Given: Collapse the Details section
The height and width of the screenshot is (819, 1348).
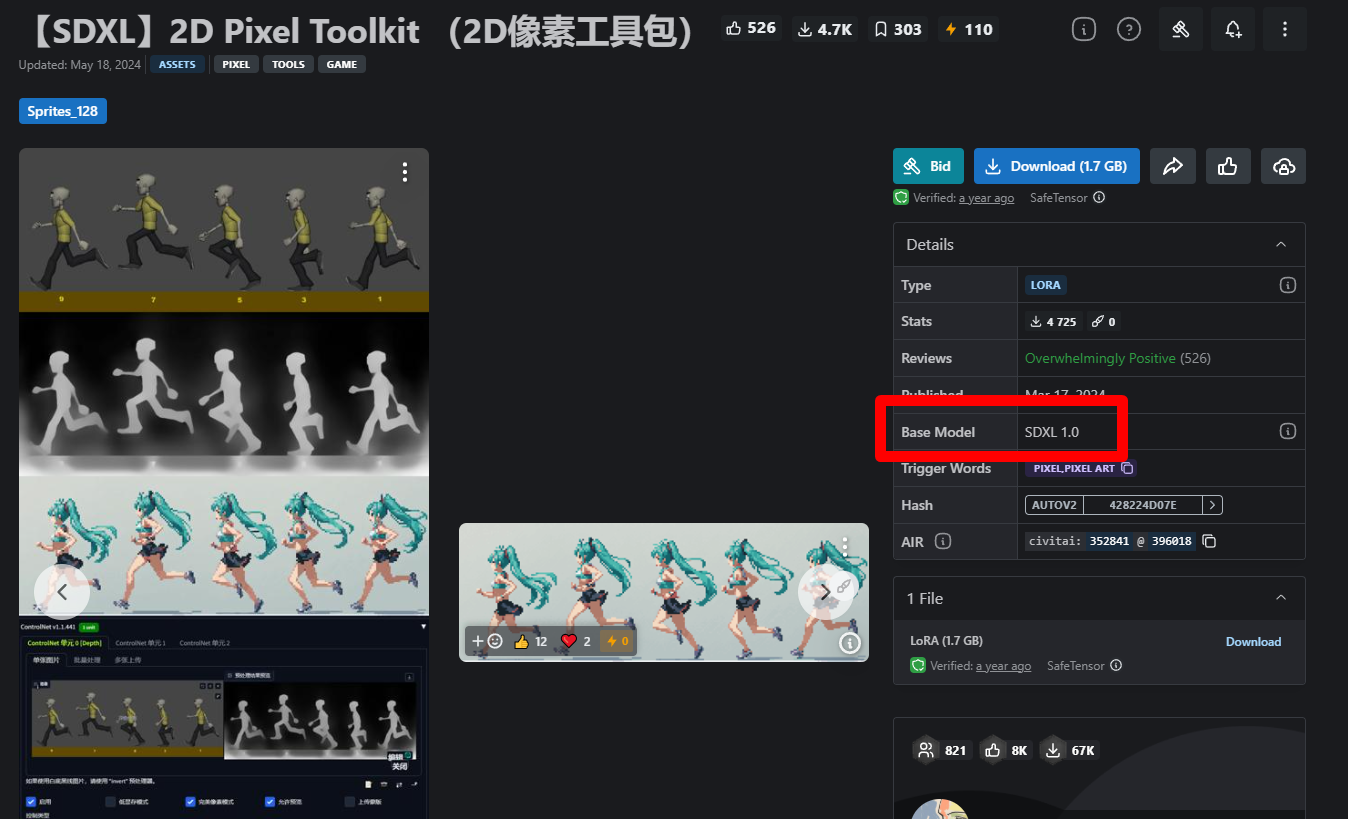Looking at the screenshot, I should pyautogui.click(x=1281, y=245).
